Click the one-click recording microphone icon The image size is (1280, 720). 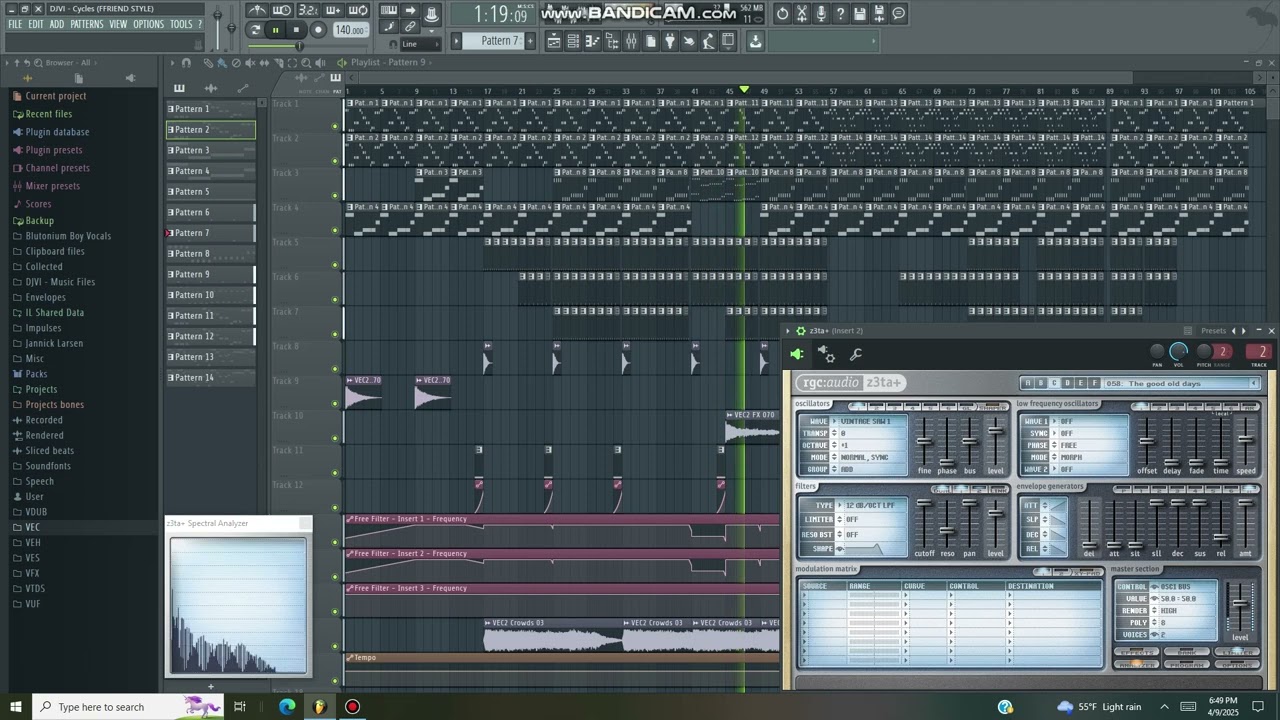[x=821, y=13]
